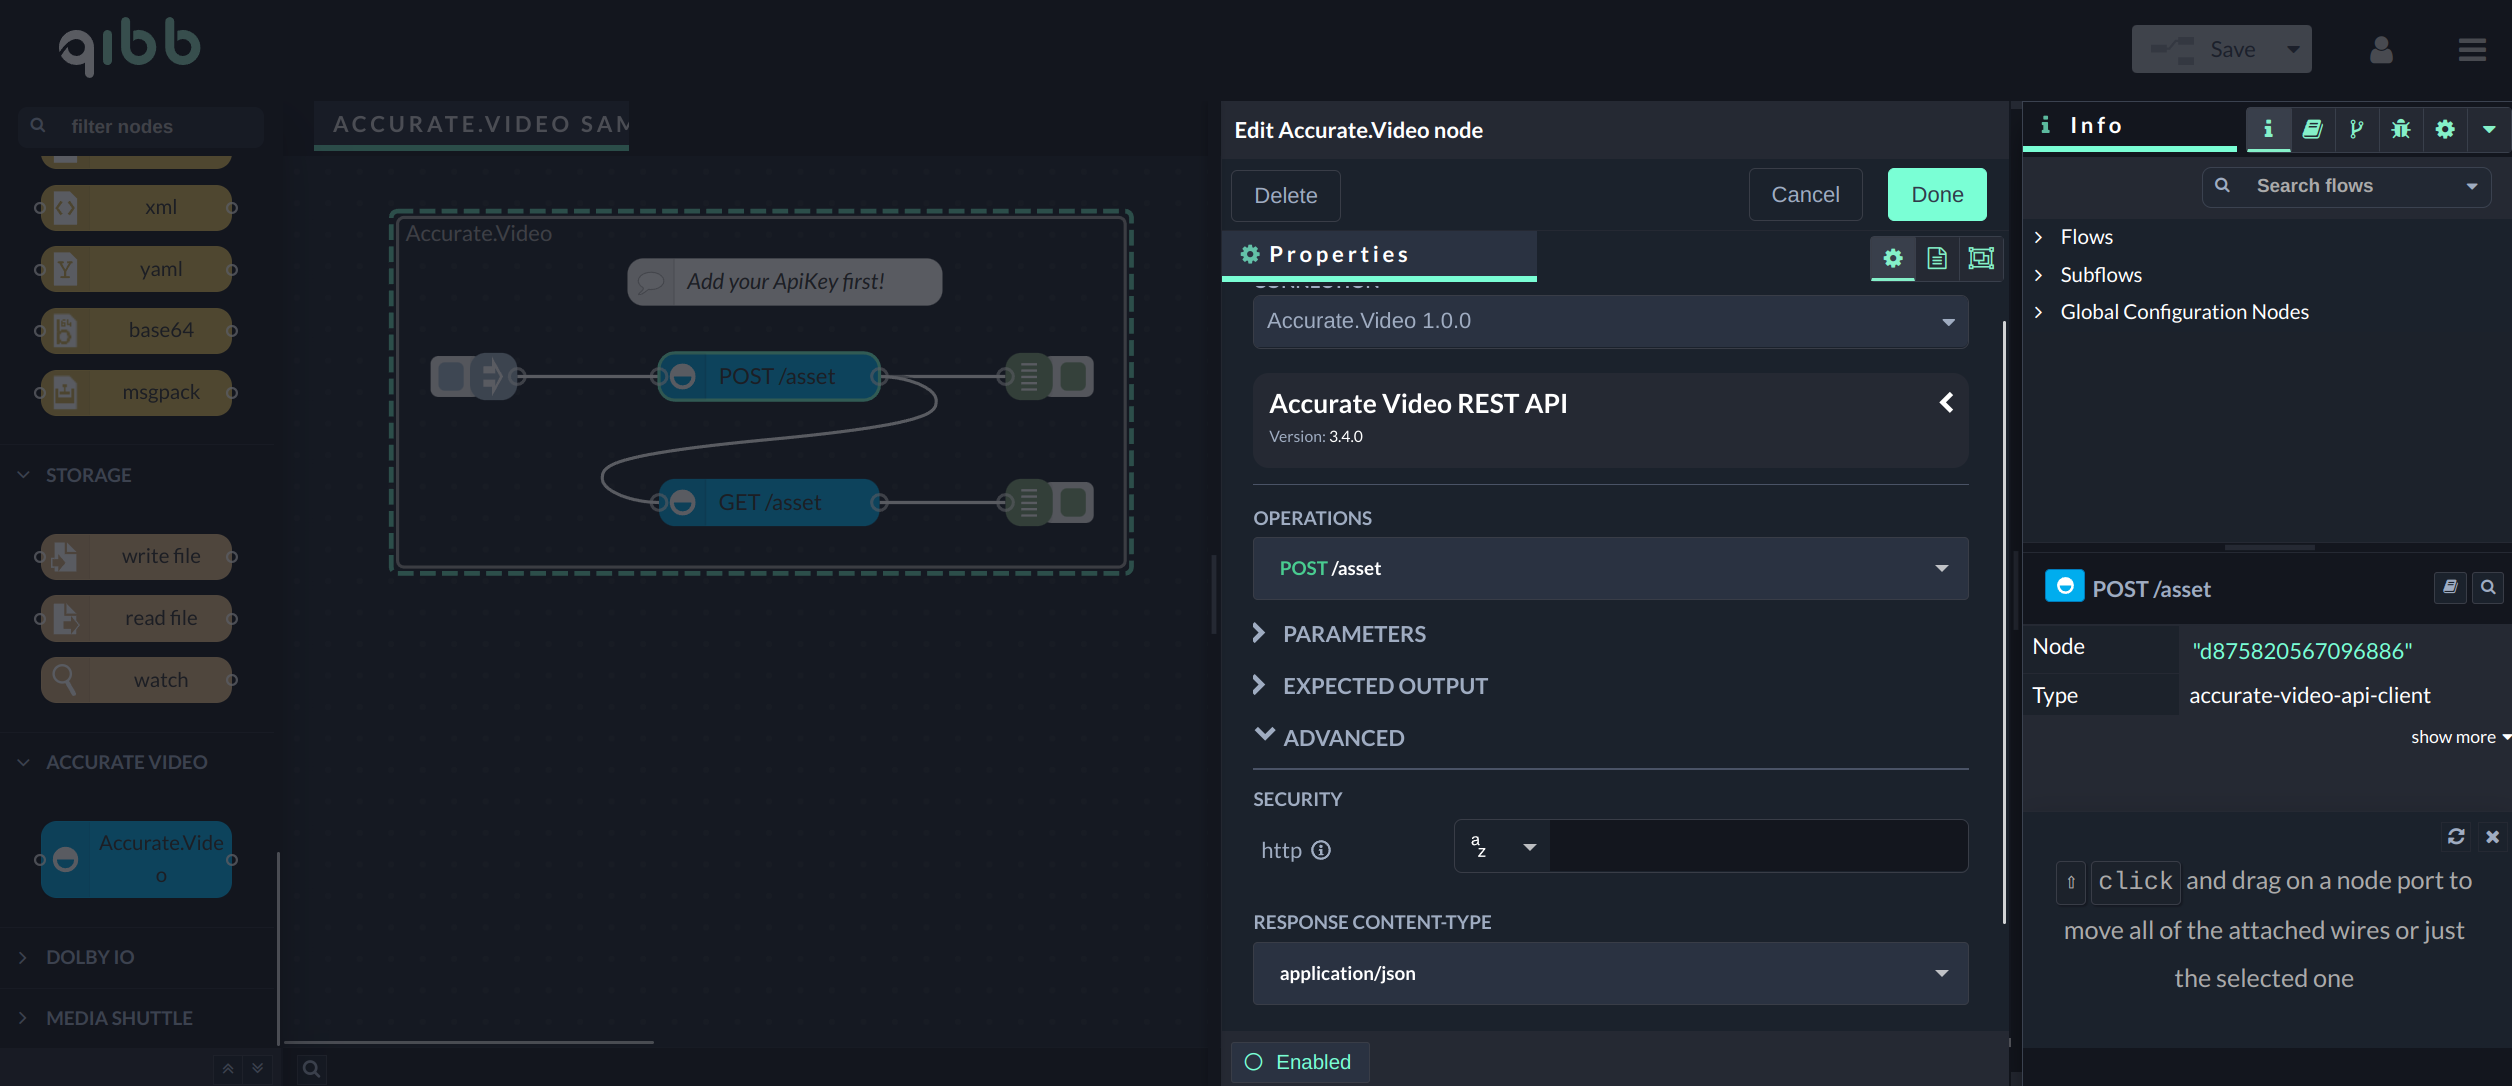The width and height of the screenshot is (2512, 1086).
Task: Collapse the Accurate Video REST API section
Action: (x=1946, y=402)
